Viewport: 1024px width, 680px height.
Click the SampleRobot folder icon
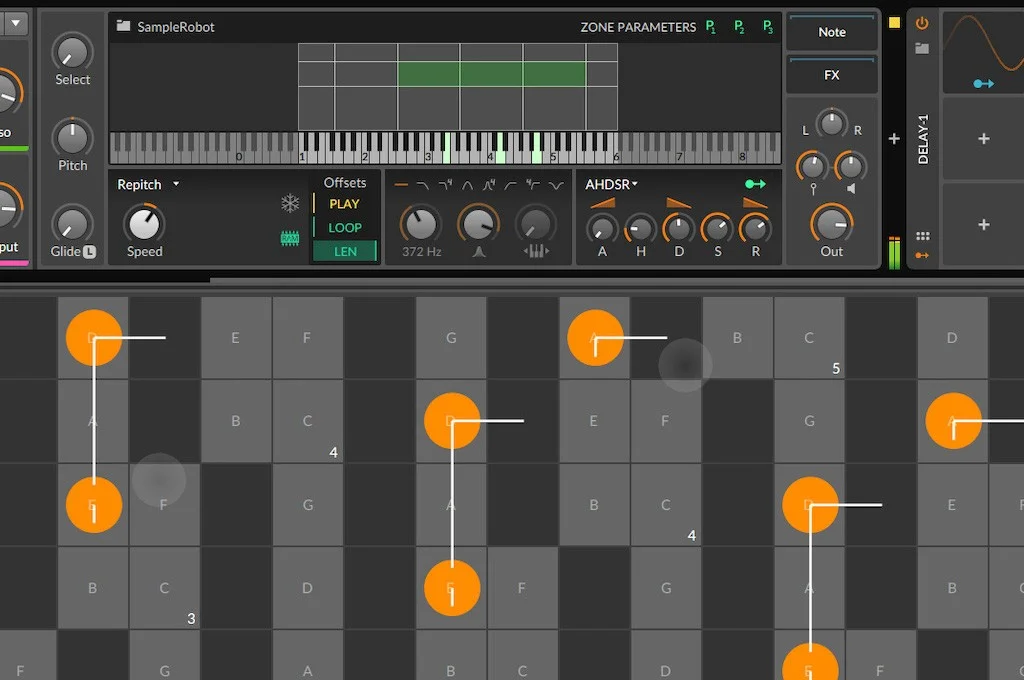(x=123, y=26)
